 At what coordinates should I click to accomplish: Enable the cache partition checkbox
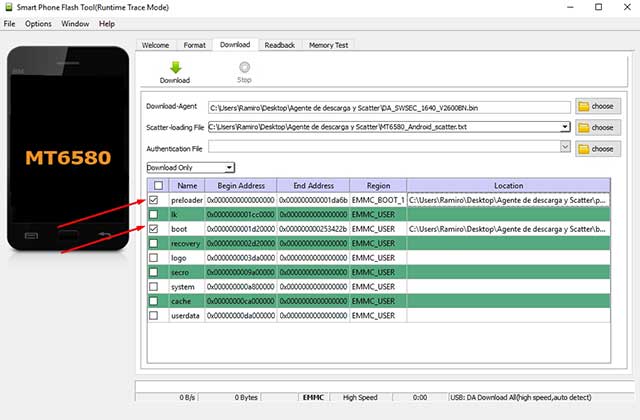click(x=153, y=301)
